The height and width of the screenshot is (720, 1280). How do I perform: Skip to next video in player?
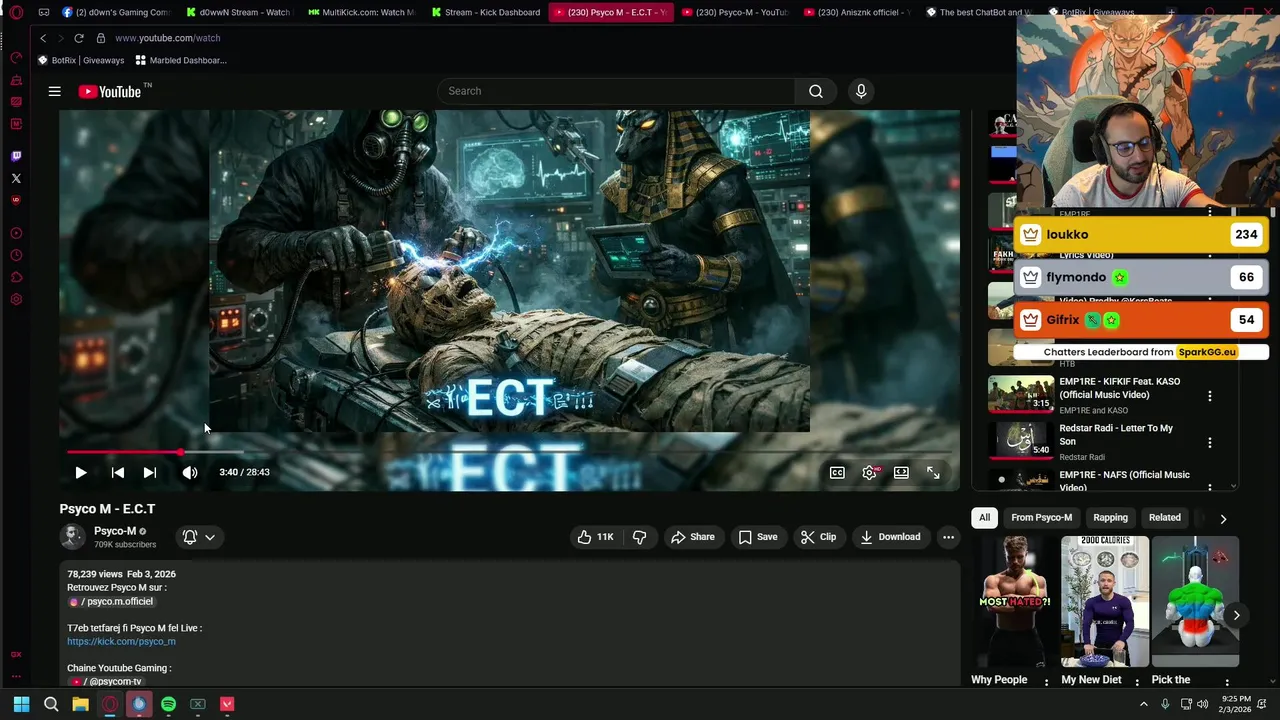click(150, 472)
